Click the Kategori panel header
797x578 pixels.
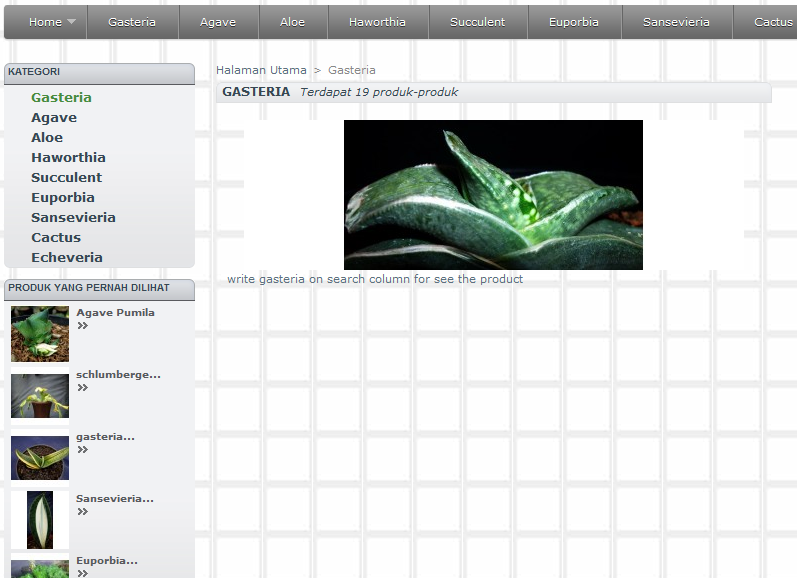click(99, 74)
